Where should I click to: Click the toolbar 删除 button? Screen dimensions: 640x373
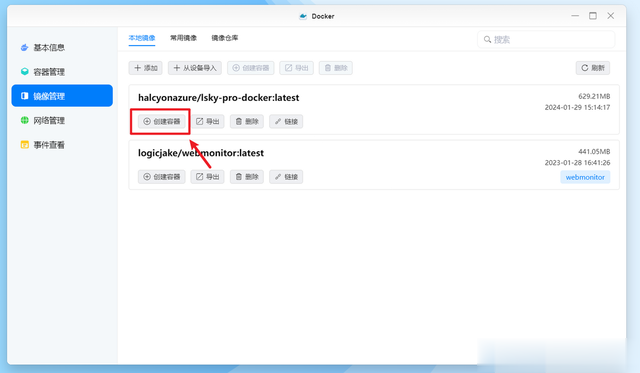[336, 68]
